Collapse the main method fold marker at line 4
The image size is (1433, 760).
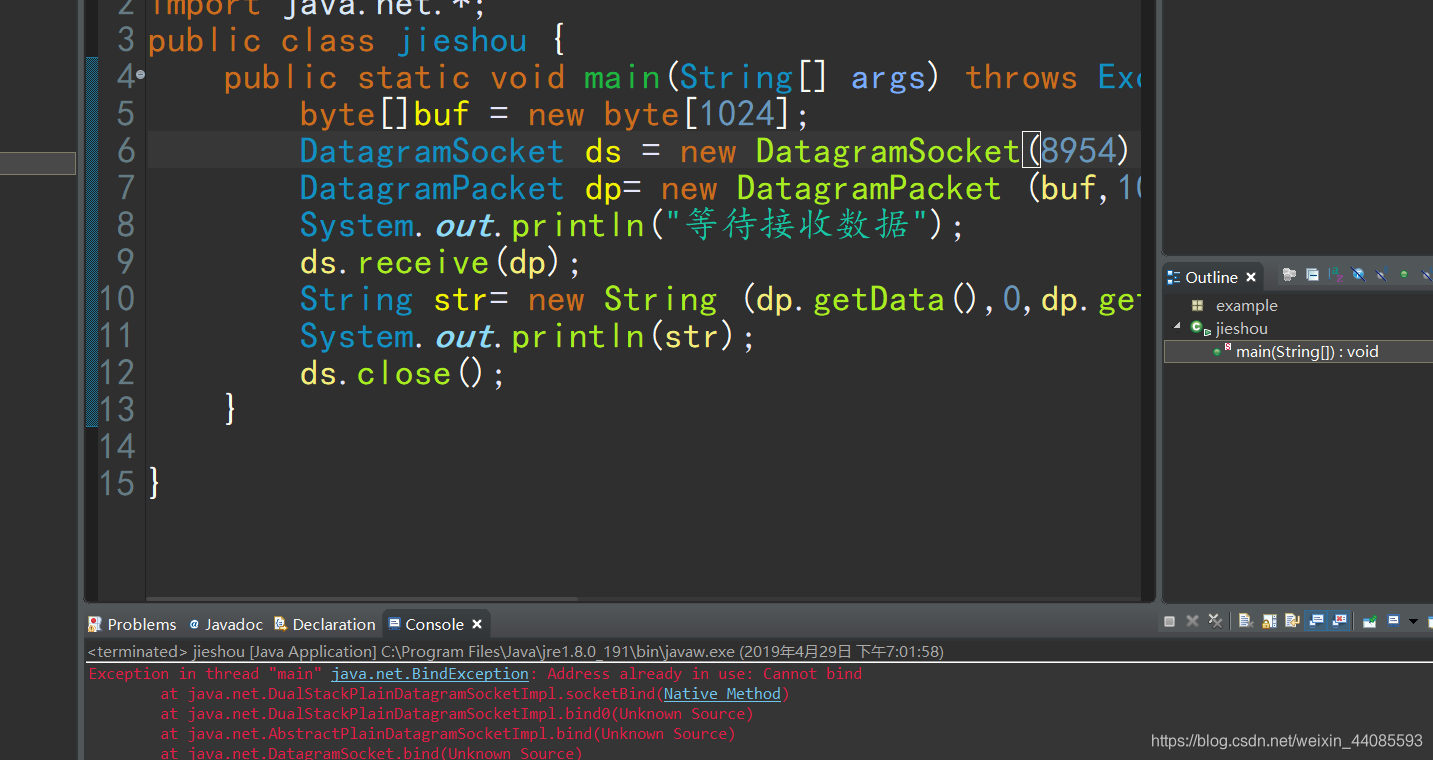pos(141,75)
